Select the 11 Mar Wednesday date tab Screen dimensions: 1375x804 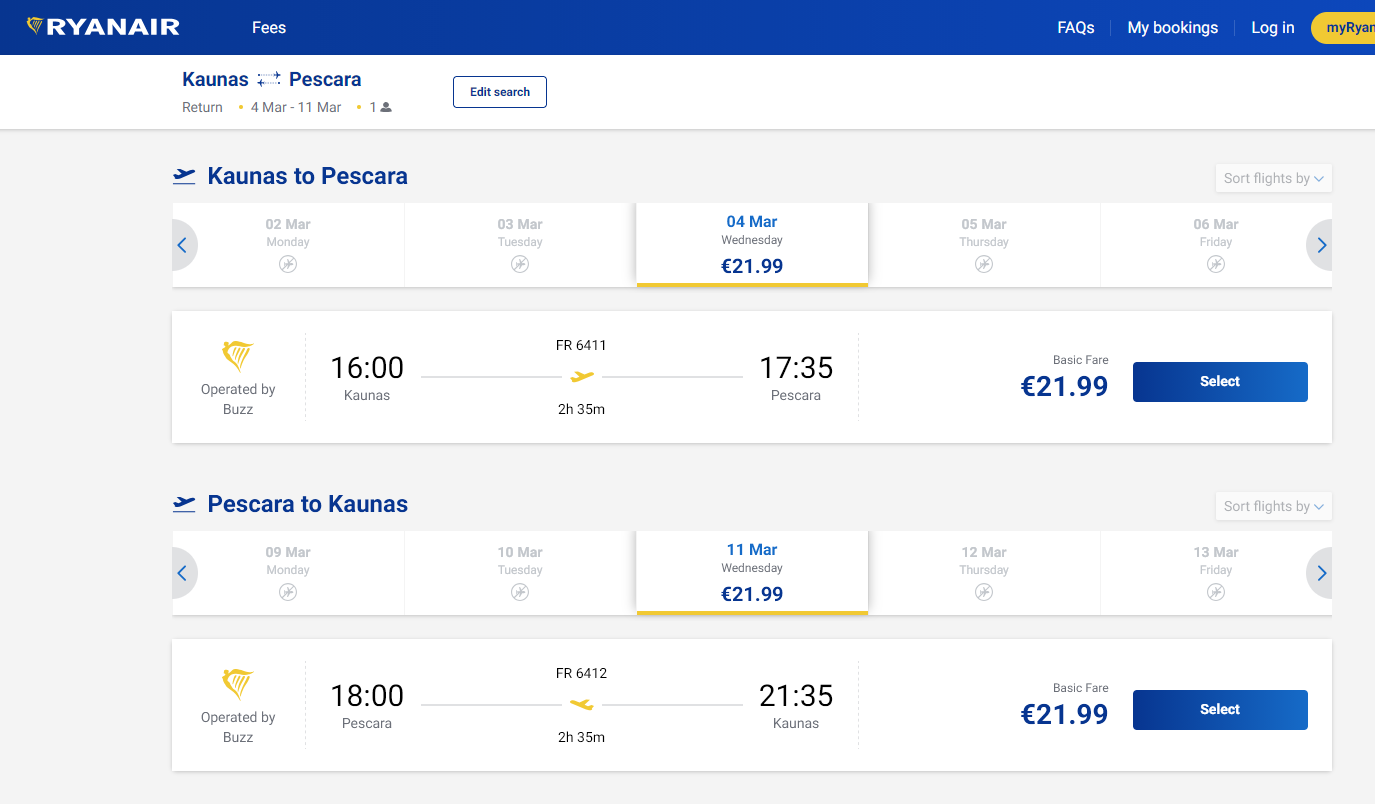tap(752, 572)
